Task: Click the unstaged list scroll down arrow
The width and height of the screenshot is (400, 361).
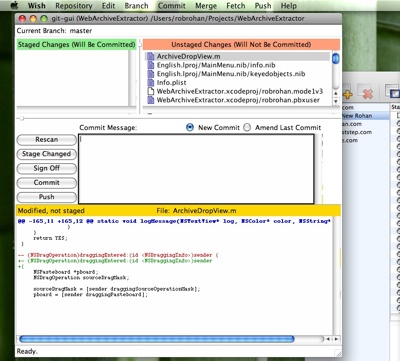Action: [336, 101]
